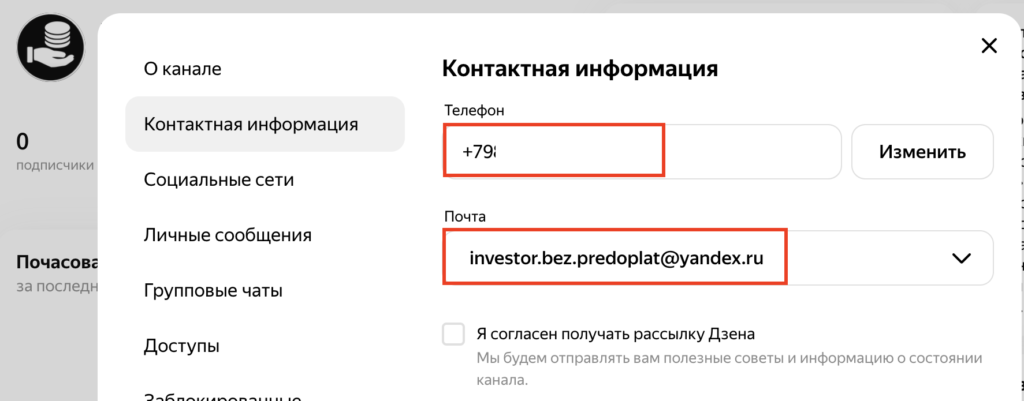
Task: Select "Контактная информация" in the sidebar
Action: (251, 125)
